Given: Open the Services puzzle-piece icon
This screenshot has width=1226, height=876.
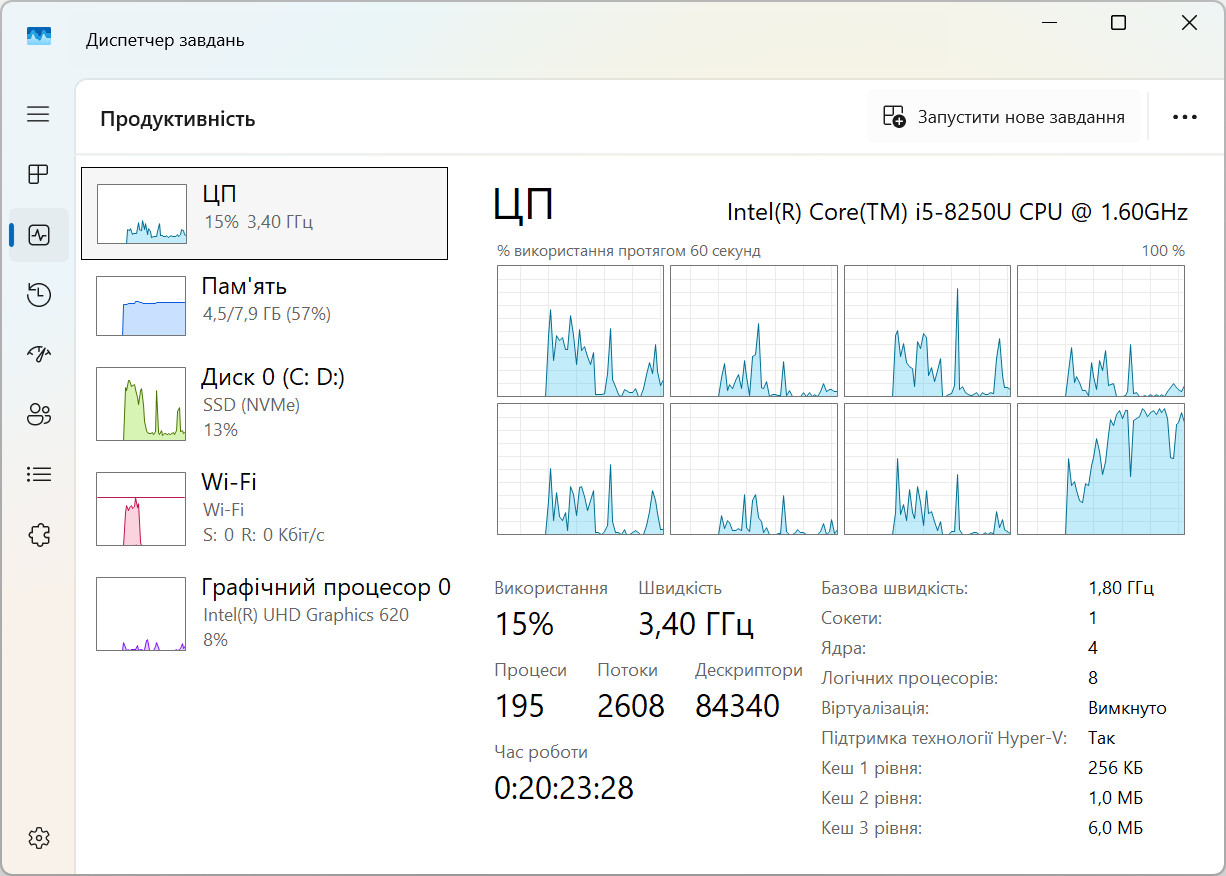Looking at the screenshot, I should 38,534.
